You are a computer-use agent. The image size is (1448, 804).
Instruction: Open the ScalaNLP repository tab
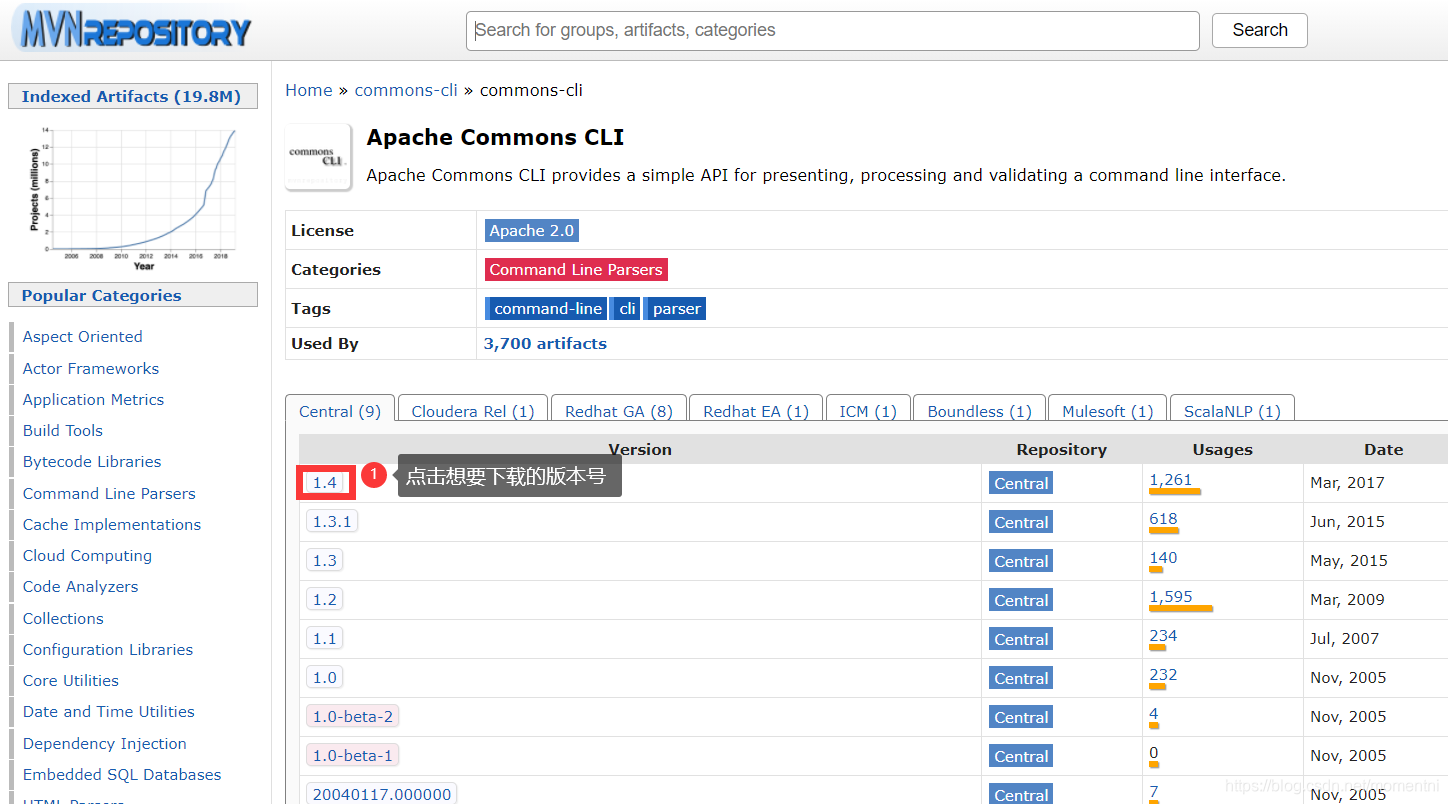click(1232, 411)
